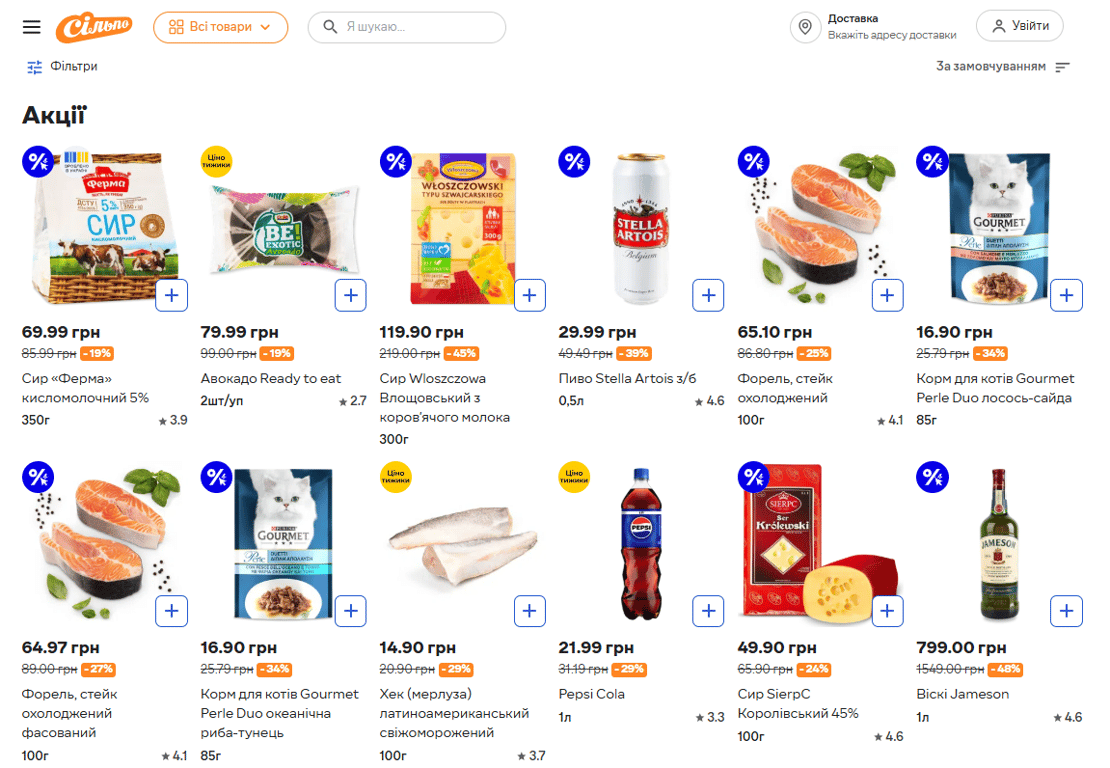
Task: Open the За замовчуванням sort dropdown
Action: pyautogui.click(x=1002, y=67)
